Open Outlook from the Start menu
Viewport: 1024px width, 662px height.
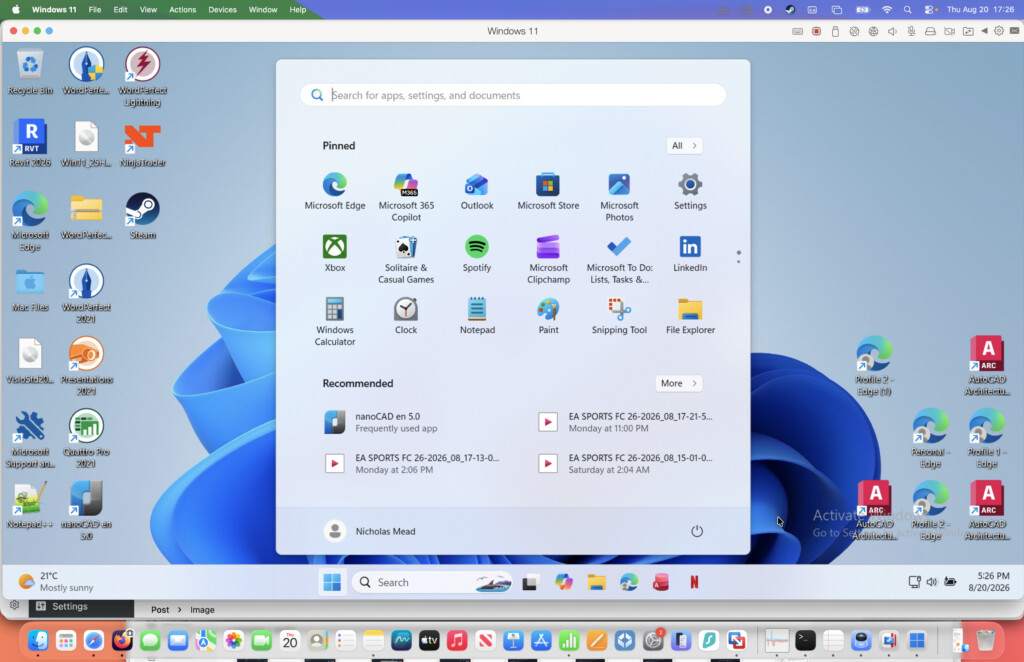[477, 191]
